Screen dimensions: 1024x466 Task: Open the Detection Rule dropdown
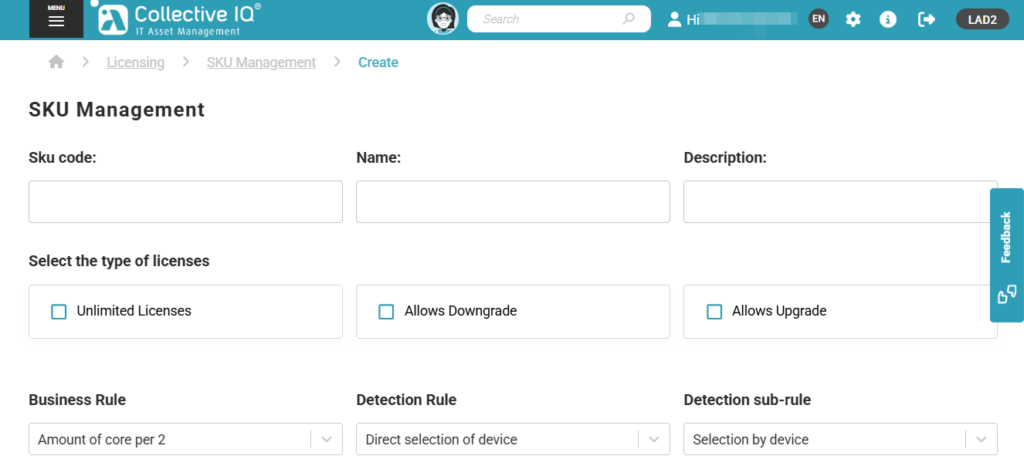pos(654,439)
